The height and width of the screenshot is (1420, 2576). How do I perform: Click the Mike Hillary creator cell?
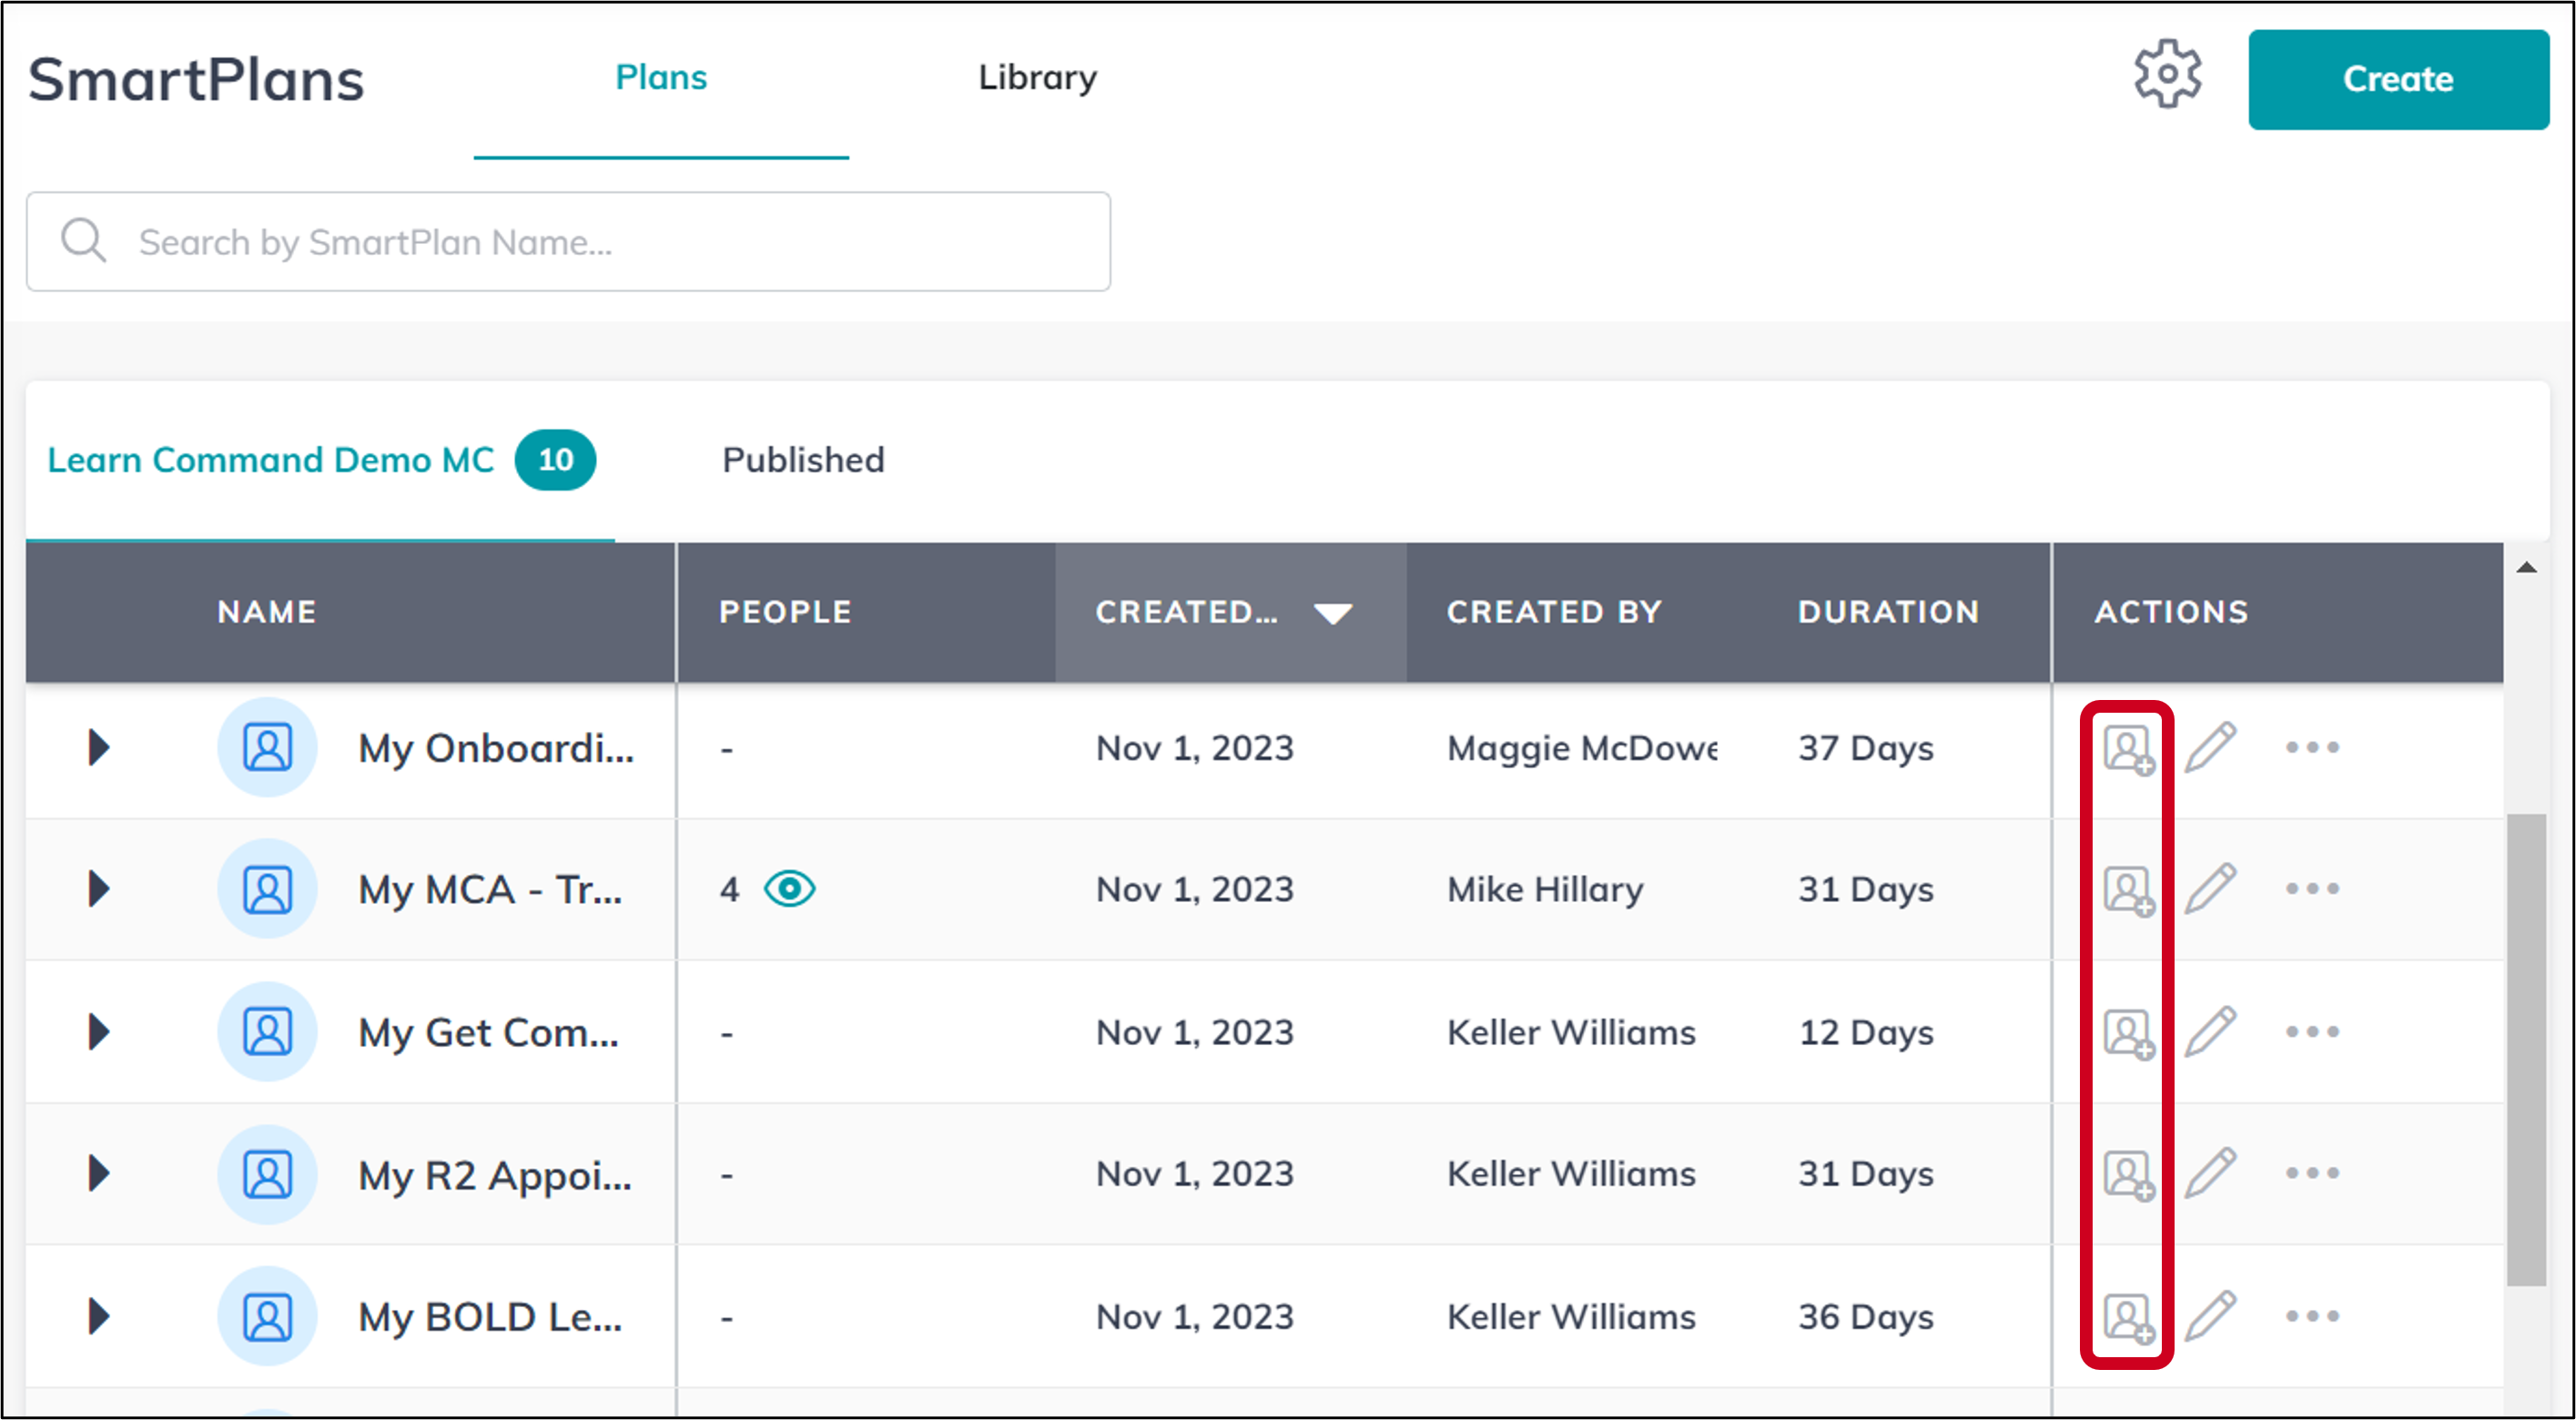pyautogui.click(x=1545, y=889)
